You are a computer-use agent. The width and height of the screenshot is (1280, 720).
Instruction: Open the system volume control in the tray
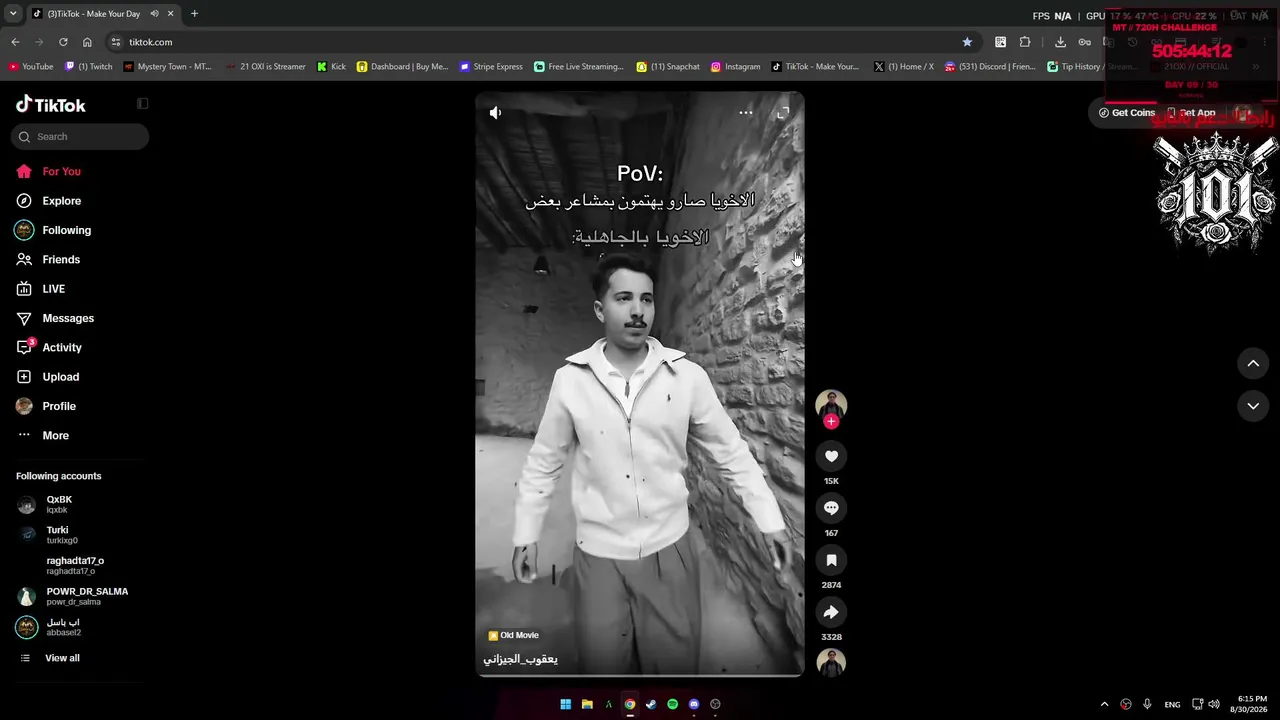point(1214,704)
